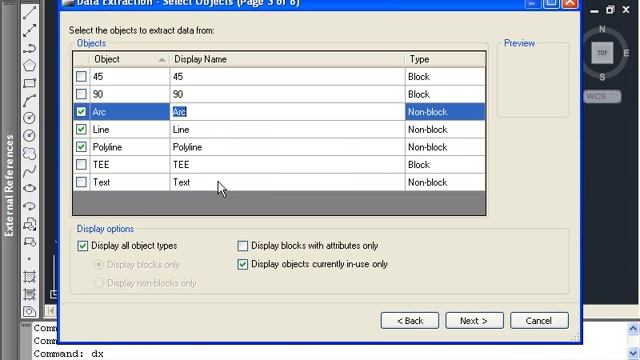The image size is (640, 360).
Task: Select the Polyline display name cell
Action: coord(287,147)
